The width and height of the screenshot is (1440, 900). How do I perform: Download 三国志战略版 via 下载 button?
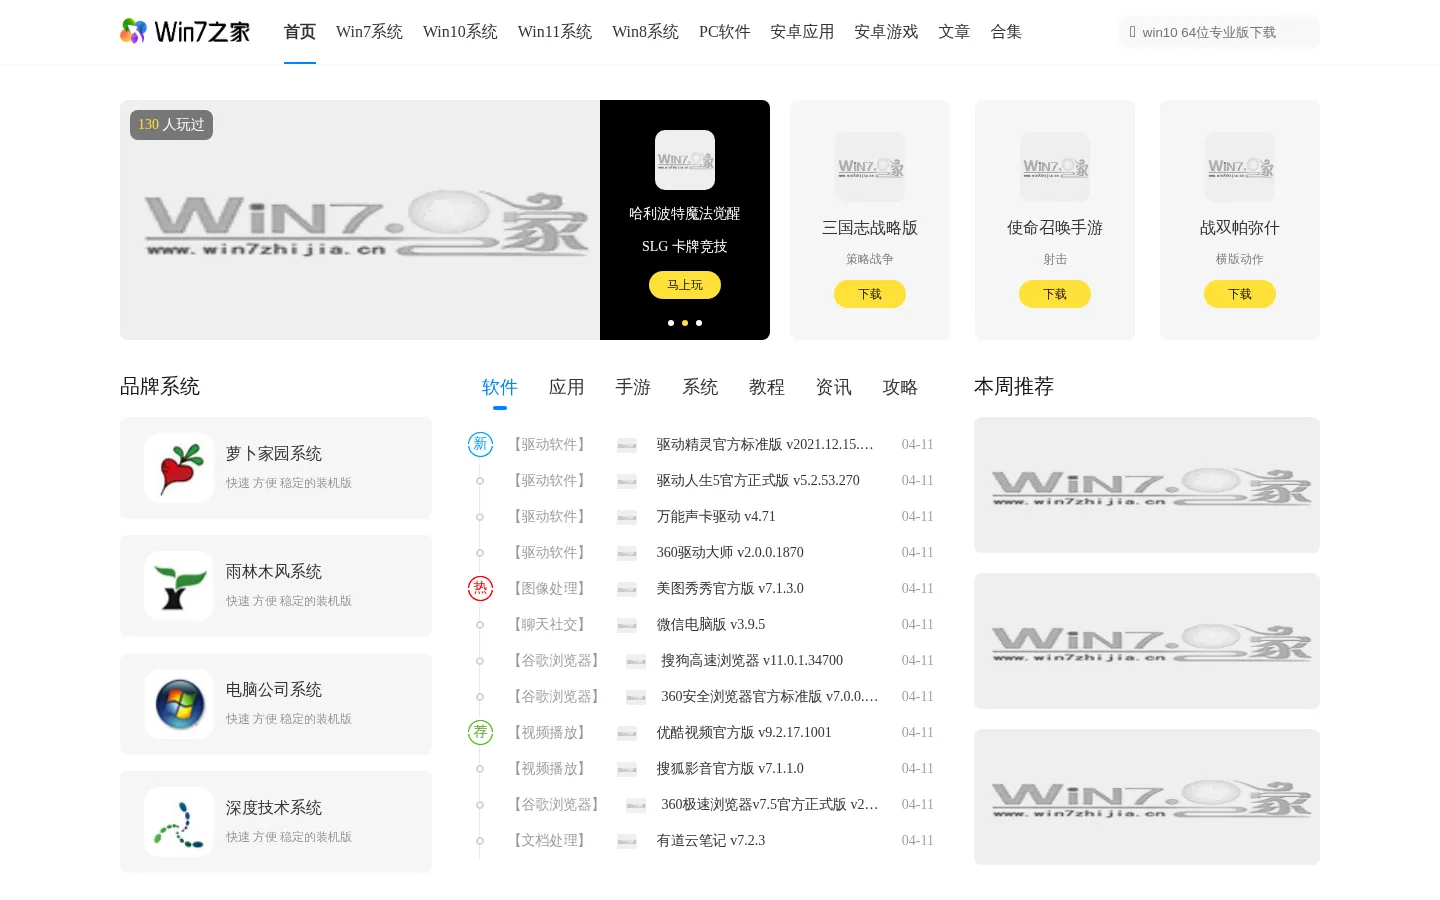tap(870, 294)
